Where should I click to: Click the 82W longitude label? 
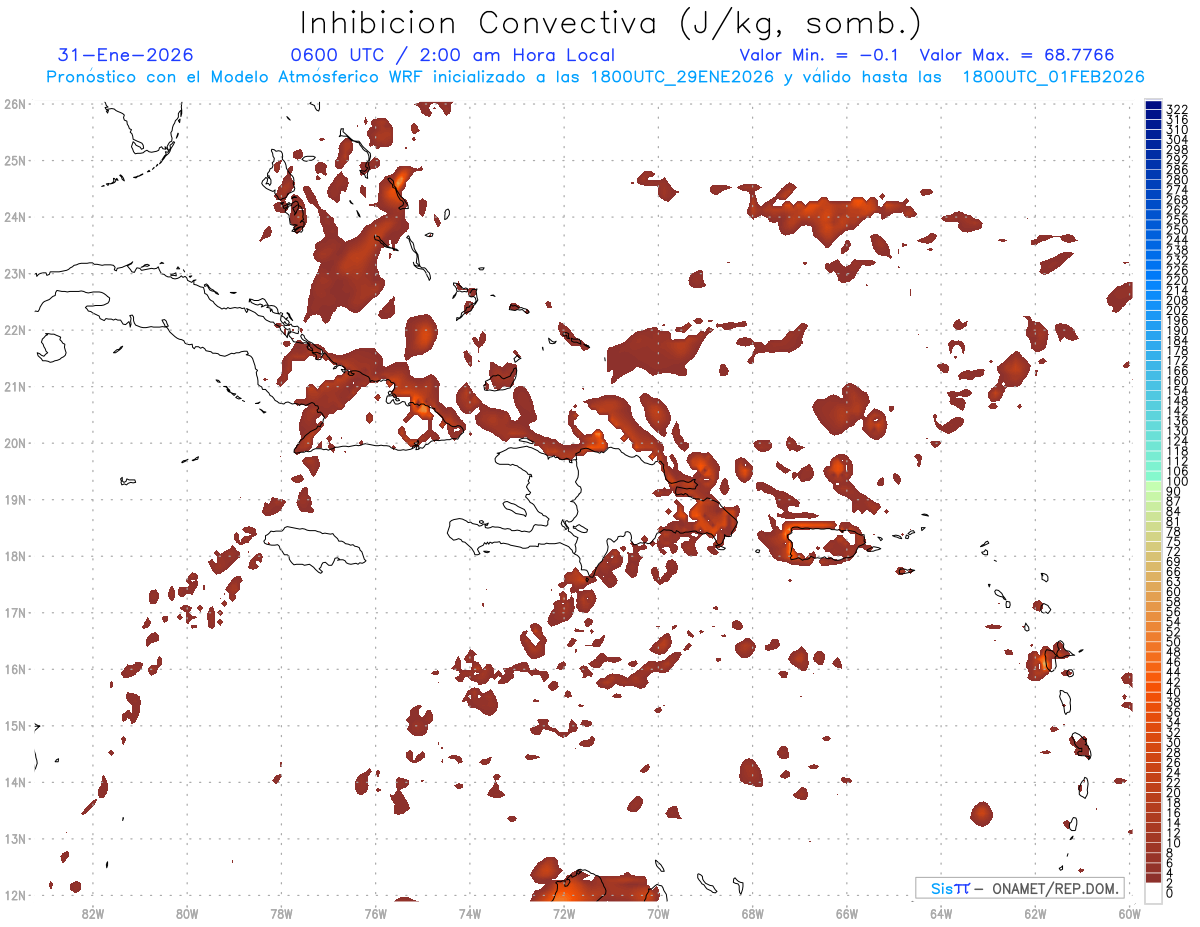click(x=93, y=913)
